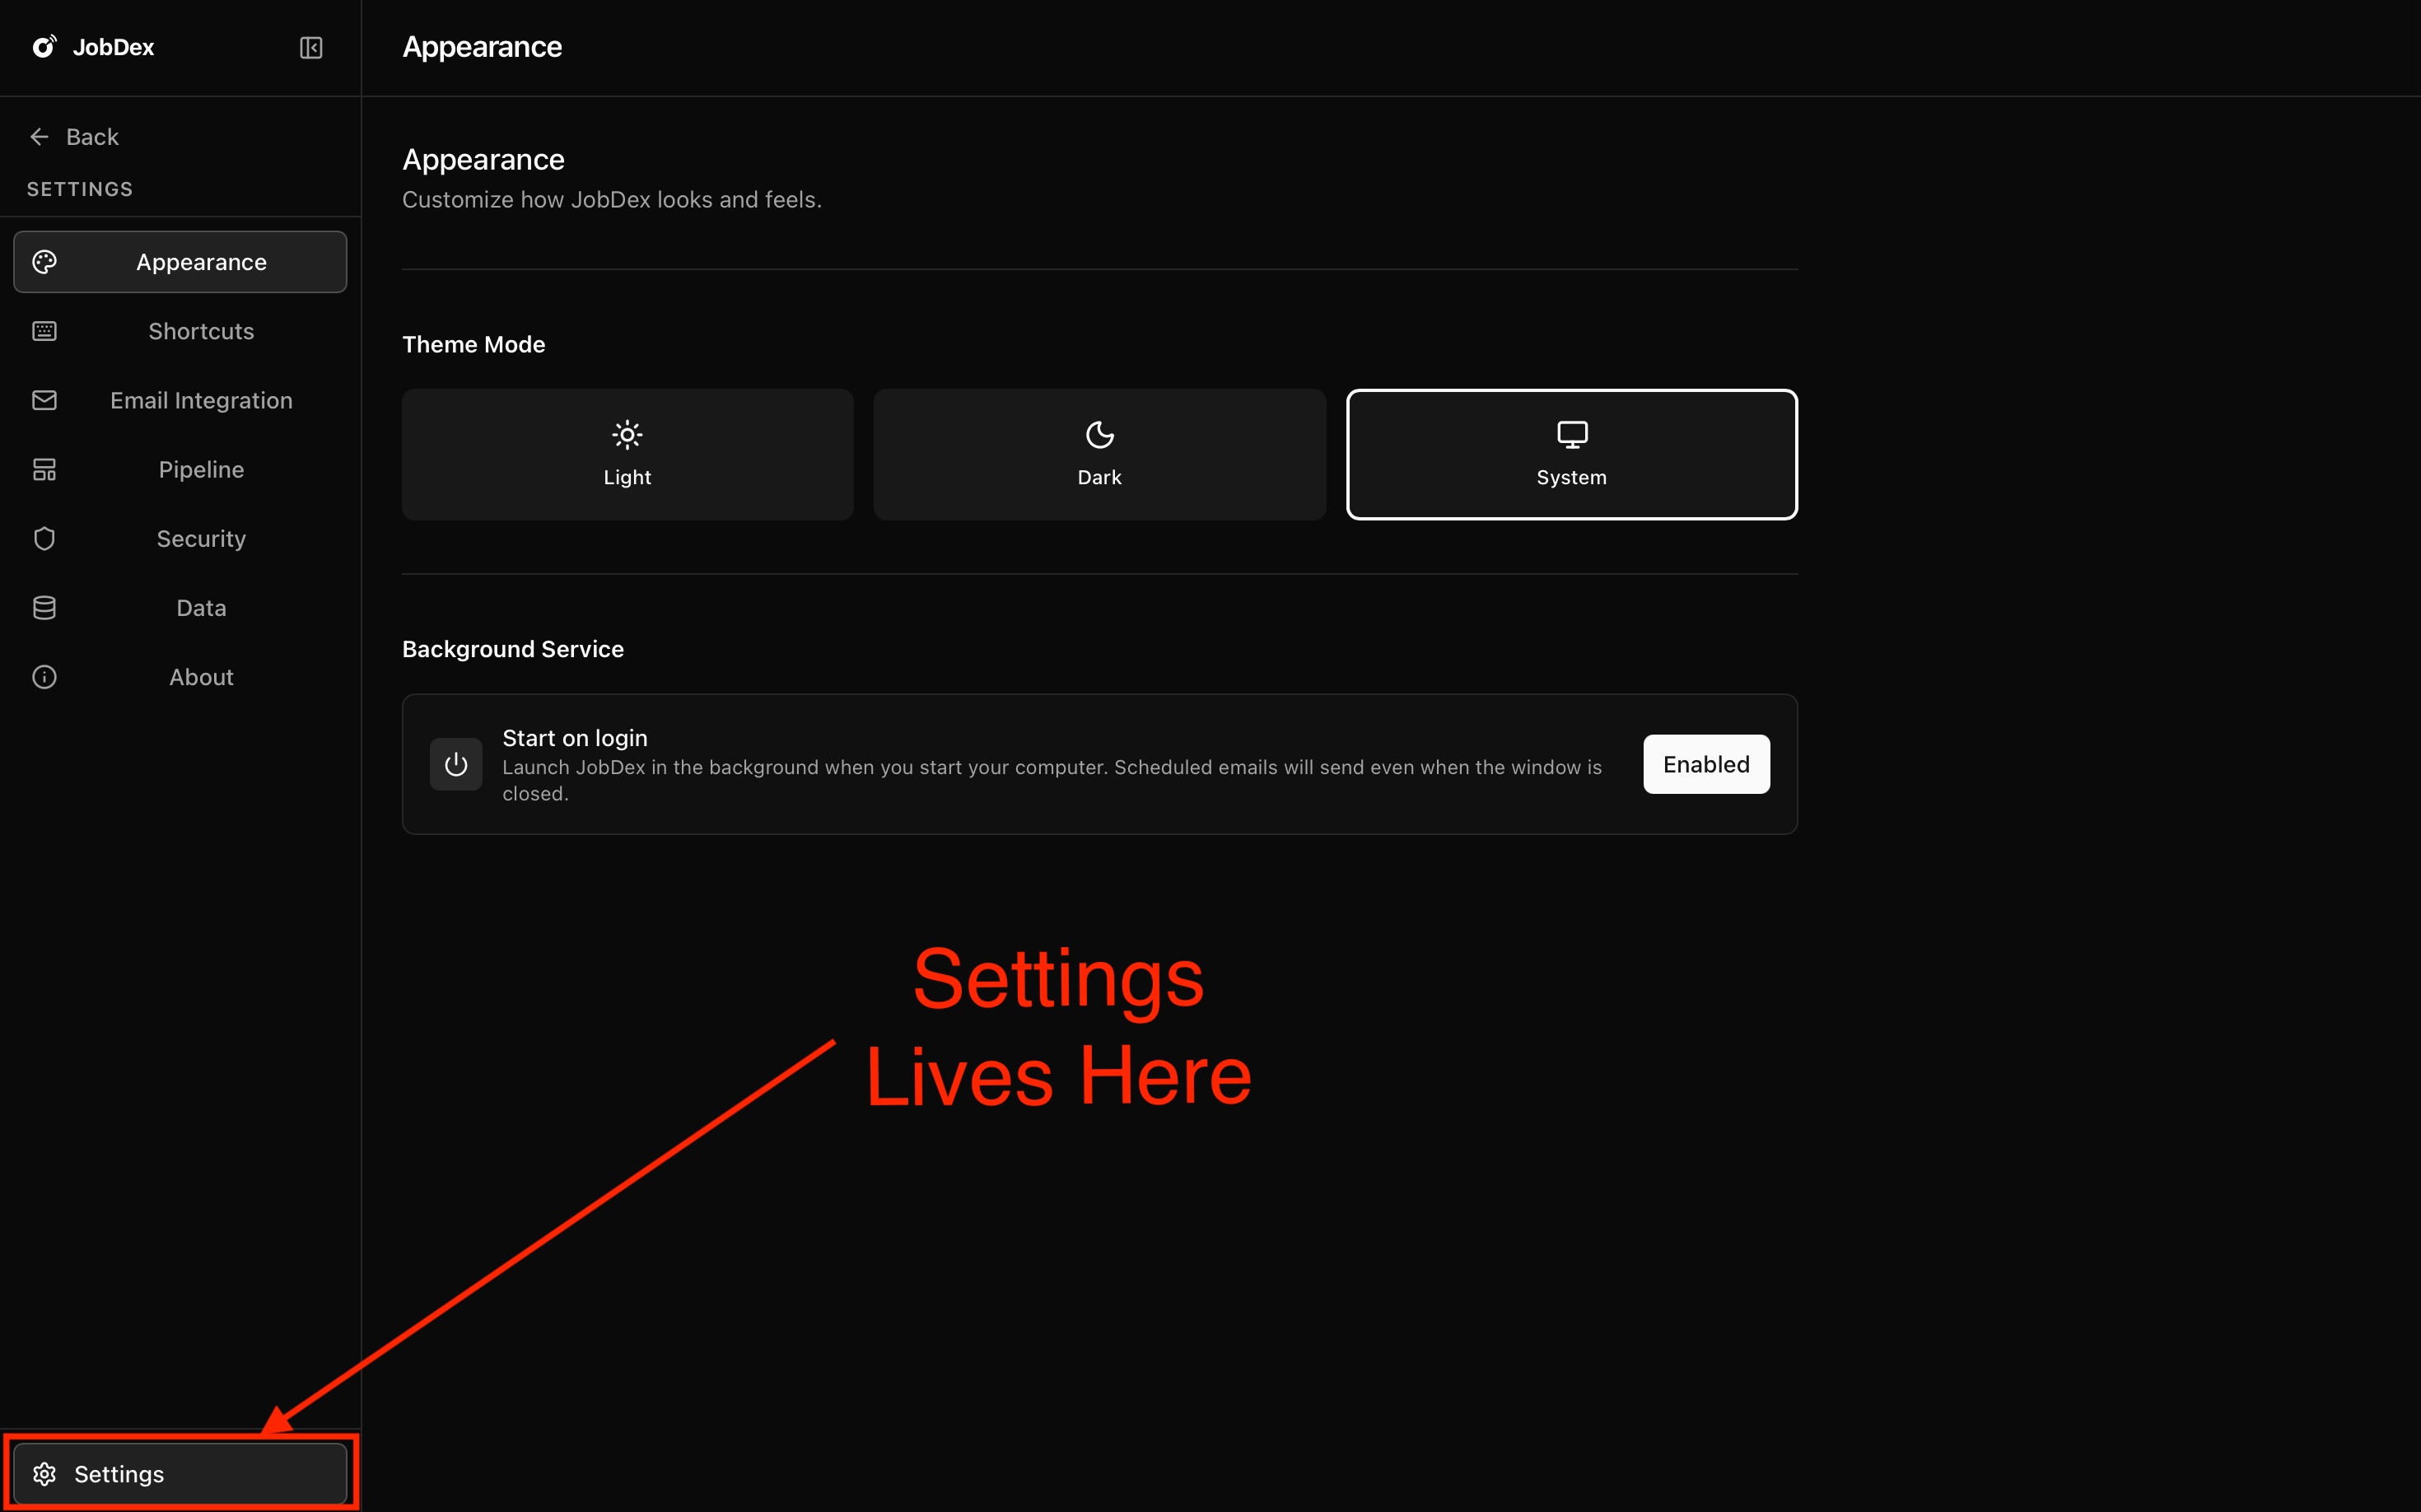Viewport: 2421px width, 1512px height.
Task: Select the Dark theme mode card
Action: tap(1099, 454)
